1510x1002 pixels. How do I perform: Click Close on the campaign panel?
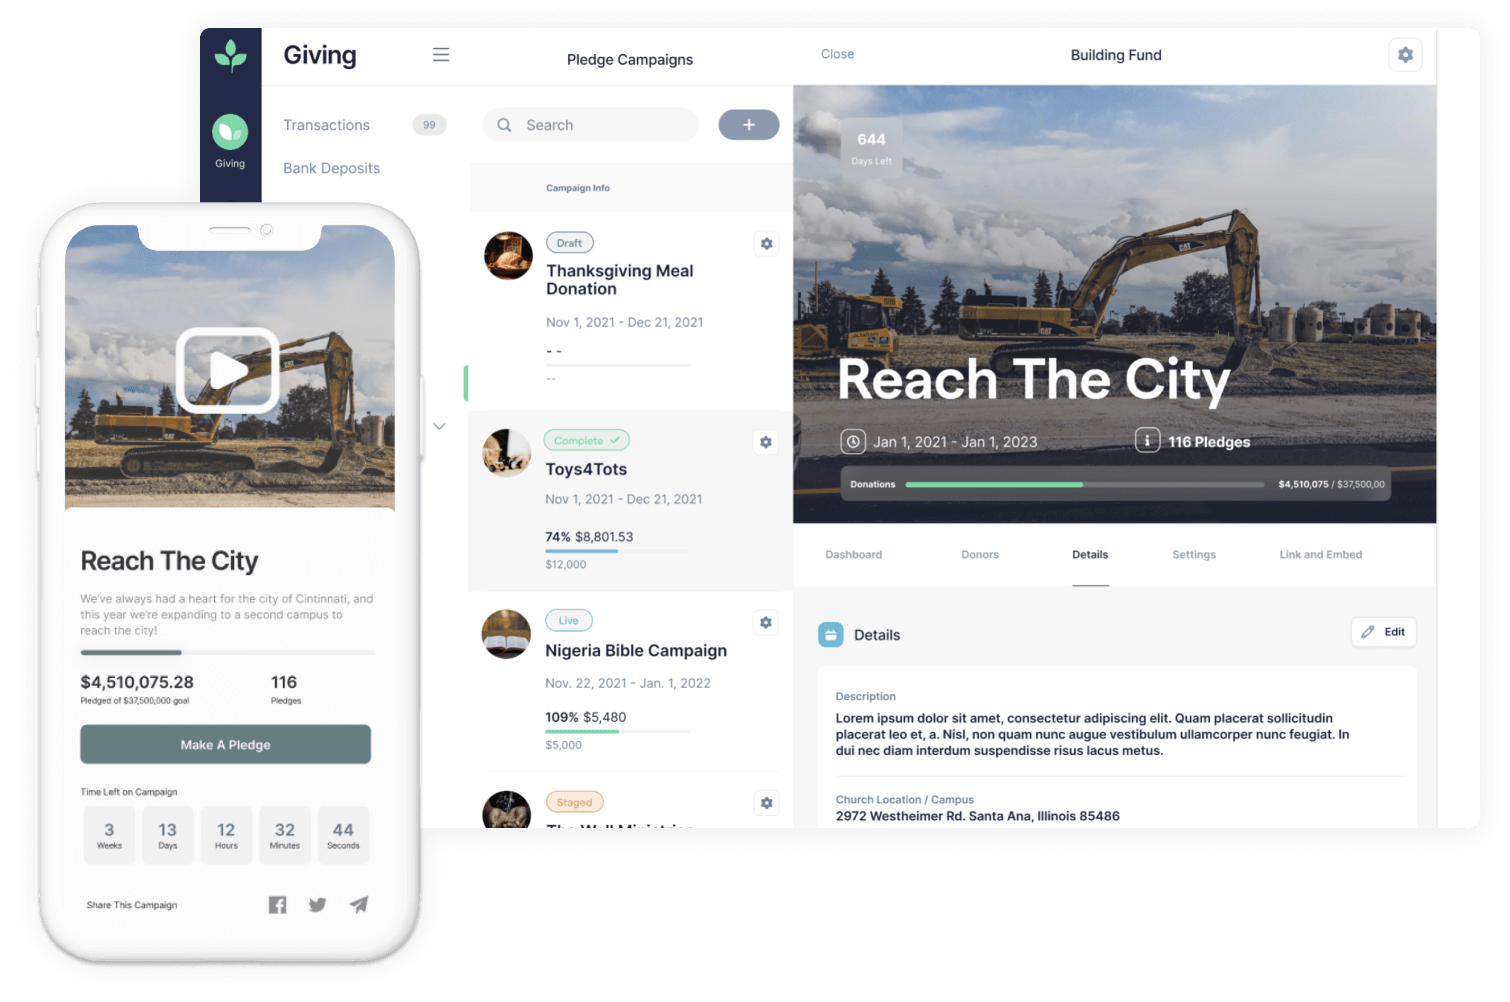[838, 54]
